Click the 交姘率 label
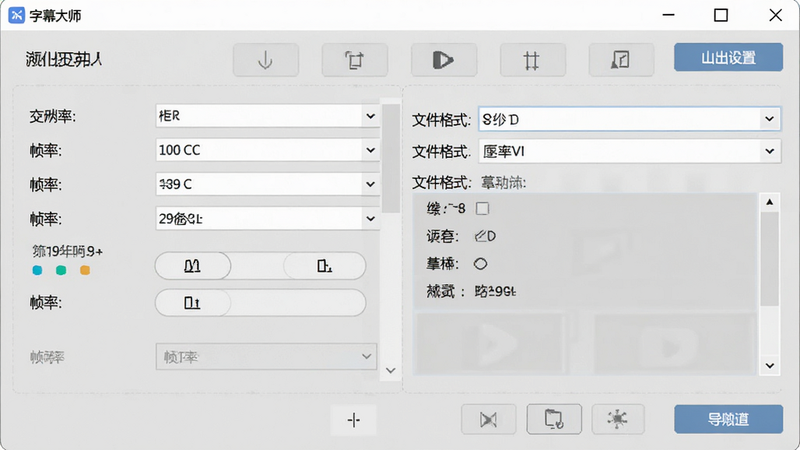 pyautogui.click(x=53, y=117)
